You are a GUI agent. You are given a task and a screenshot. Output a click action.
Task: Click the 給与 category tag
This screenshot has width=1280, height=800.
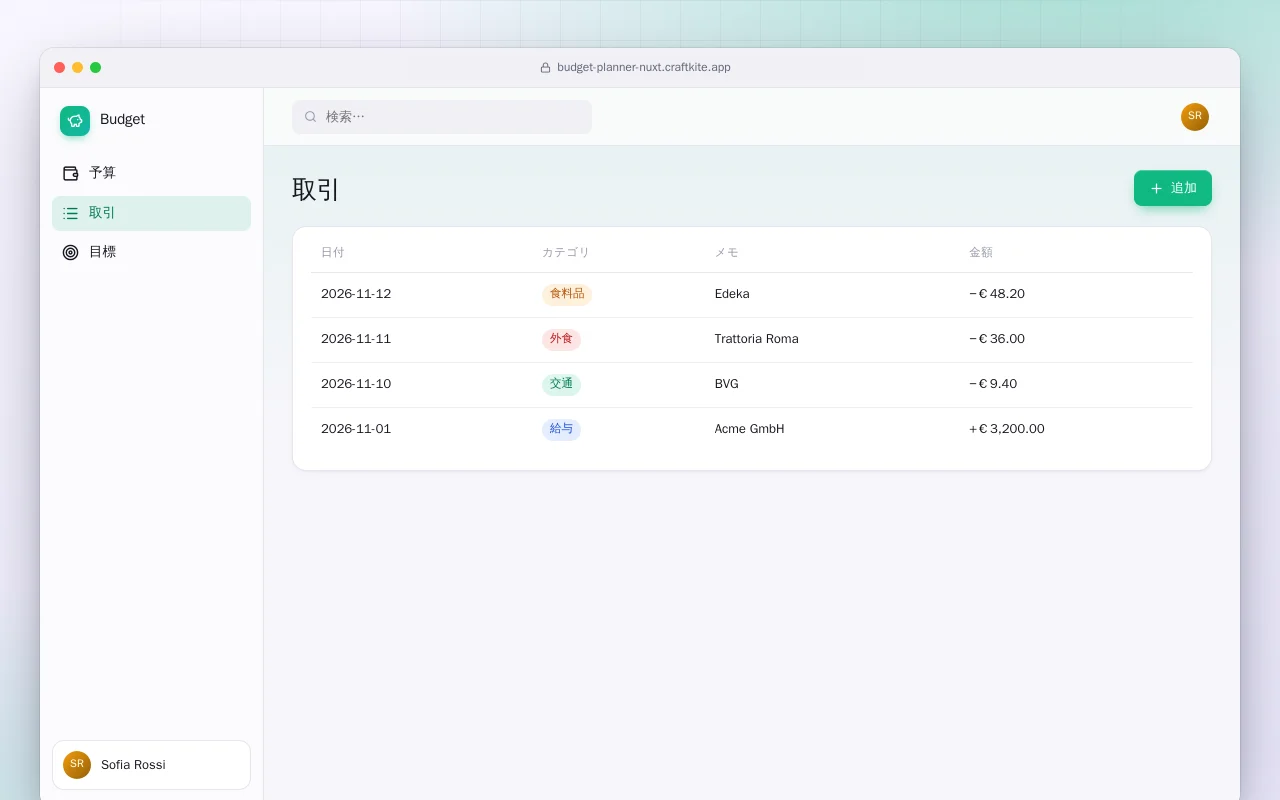[x=561, y=429]
